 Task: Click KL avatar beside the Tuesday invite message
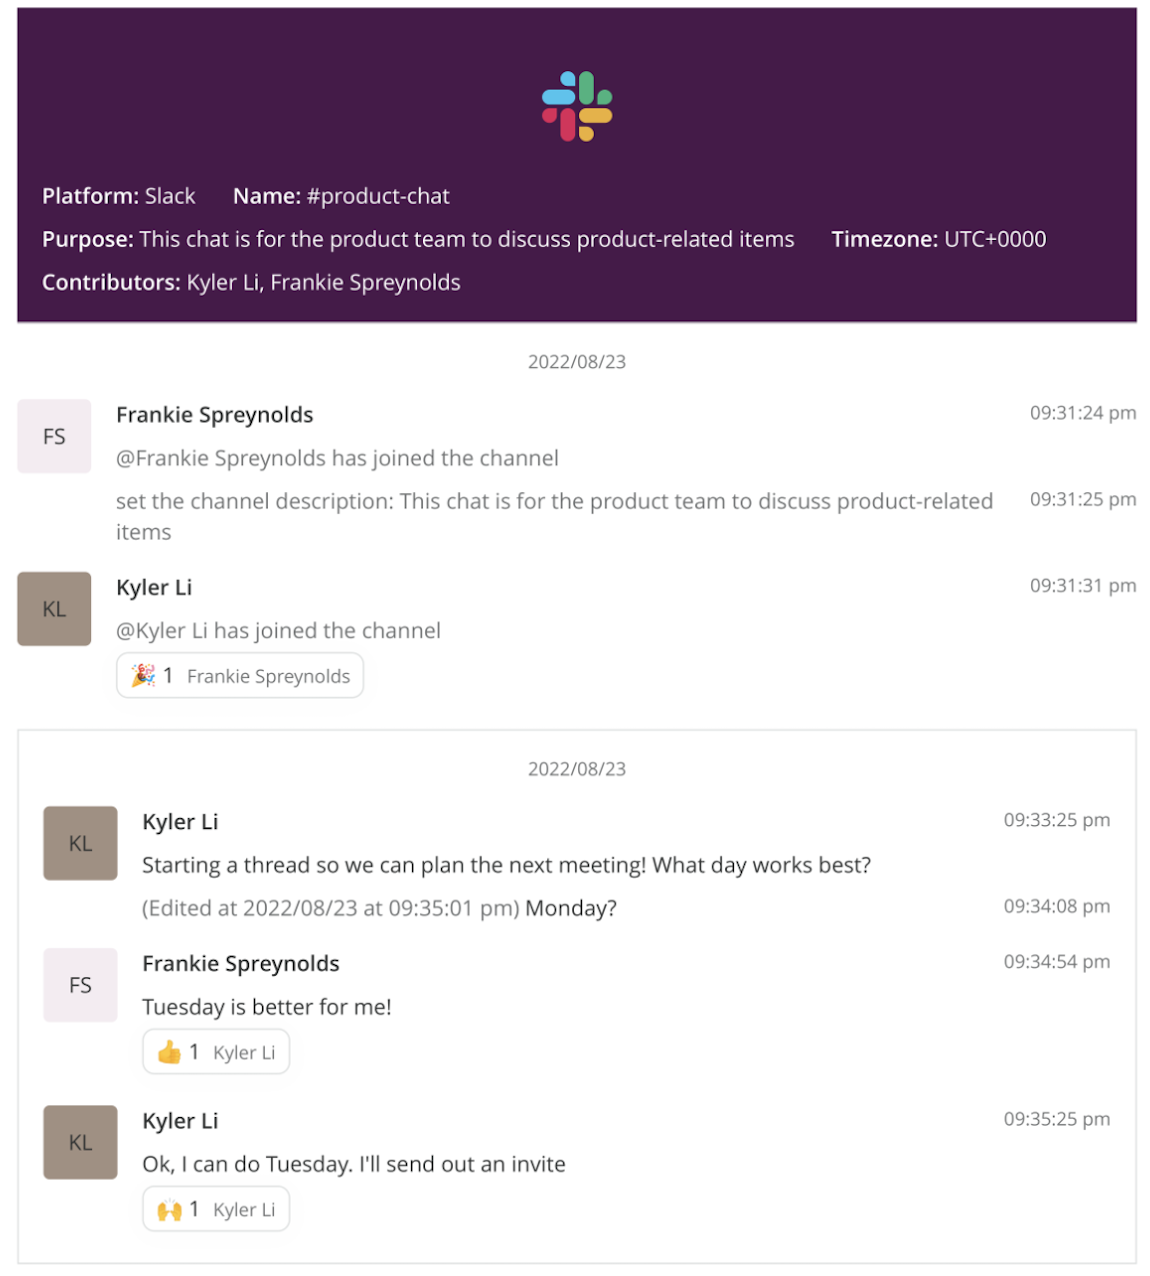[x=80, y=1142]
